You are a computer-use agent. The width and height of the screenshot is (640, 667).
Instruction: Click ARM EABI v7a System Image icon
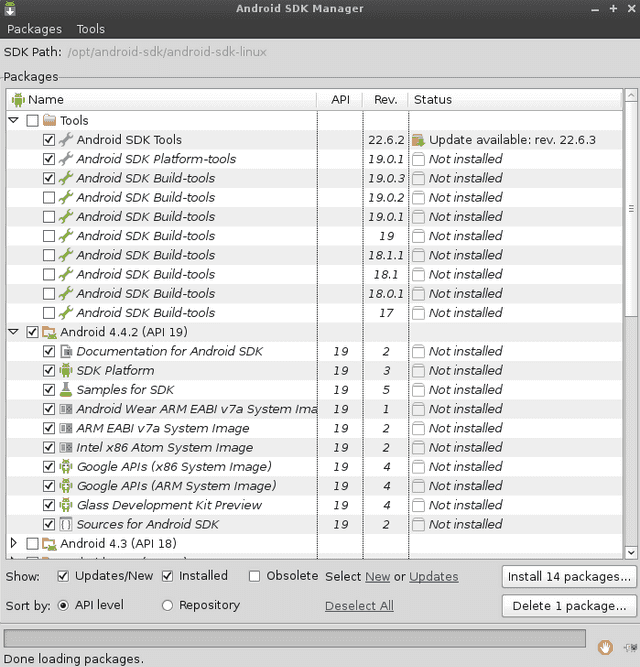tap(65, 428)
